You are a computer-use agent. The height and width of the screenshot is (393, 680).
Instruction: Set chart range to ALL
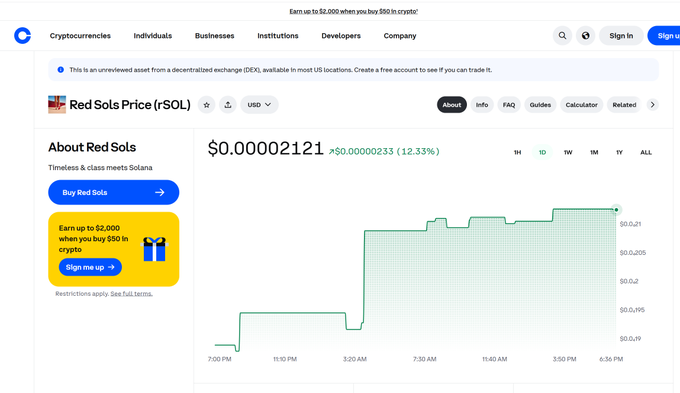pyautogui.click(x=646, y=152)
